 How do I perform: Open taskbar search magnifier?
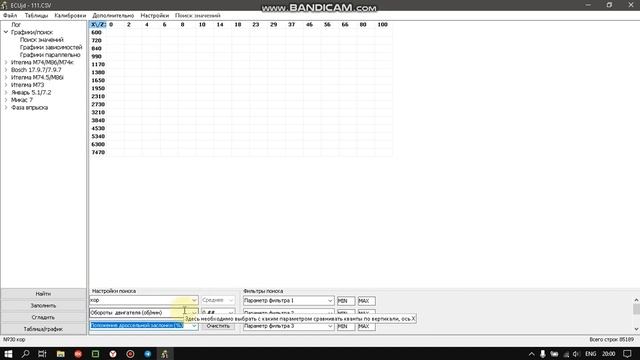pyautogui.click(x=25, y=354)
